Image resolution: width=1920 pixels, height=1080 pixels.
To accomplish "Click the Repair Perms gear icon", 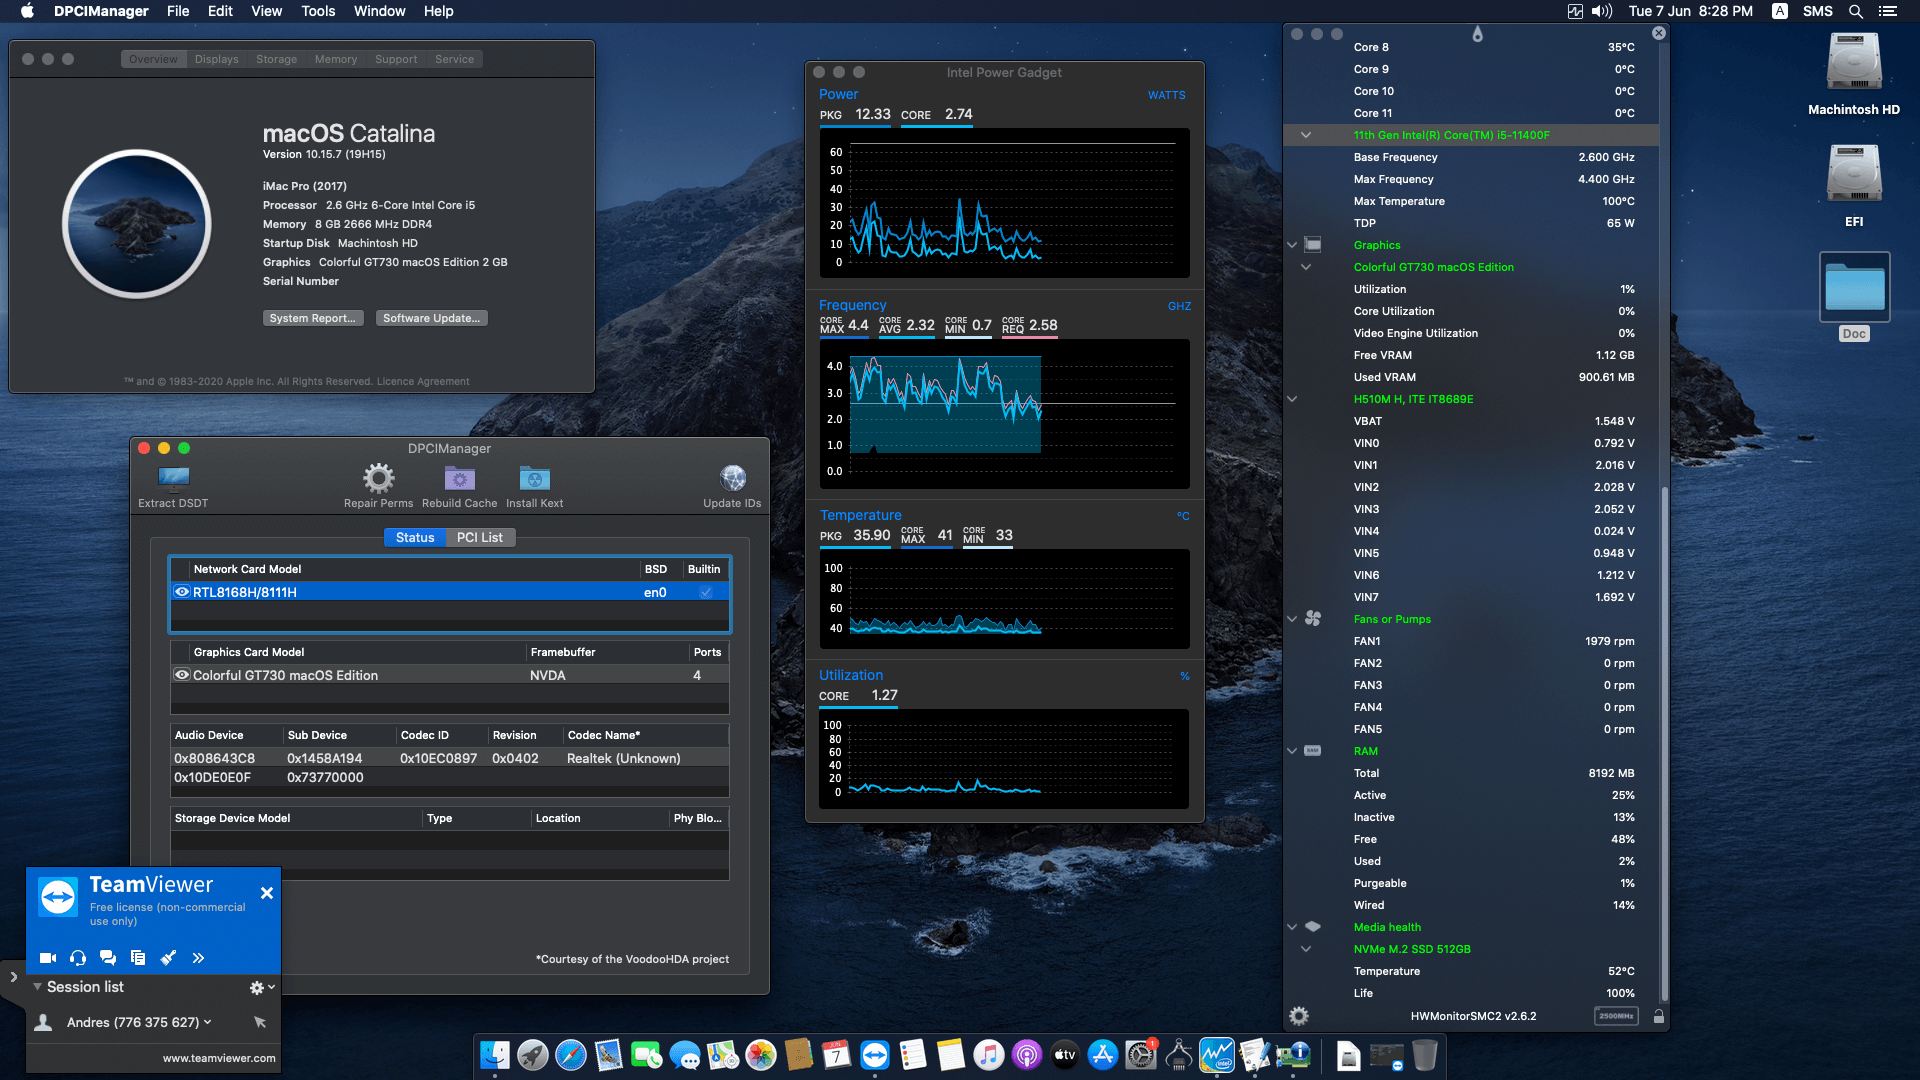I will 378,478.
